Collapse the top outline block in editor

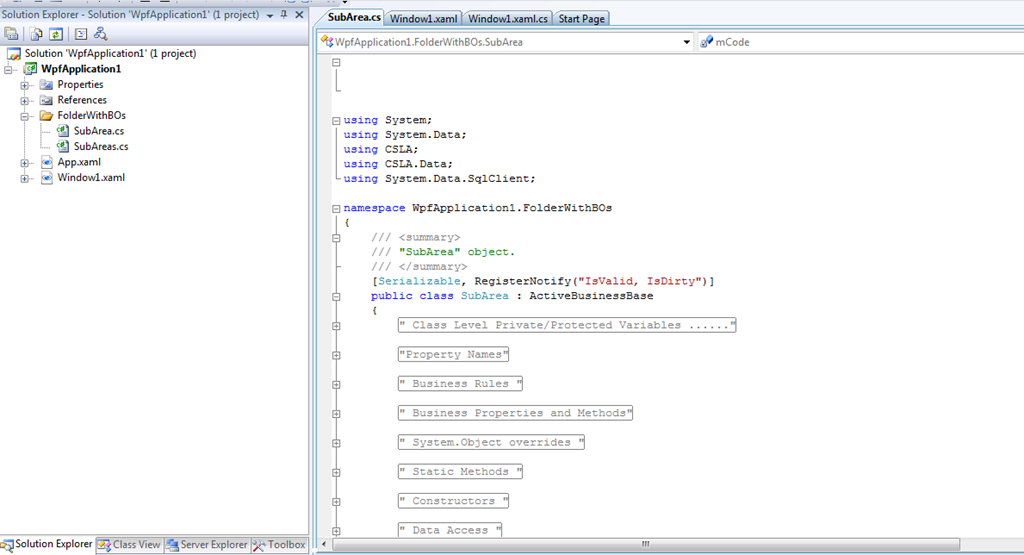coord(336,63)
